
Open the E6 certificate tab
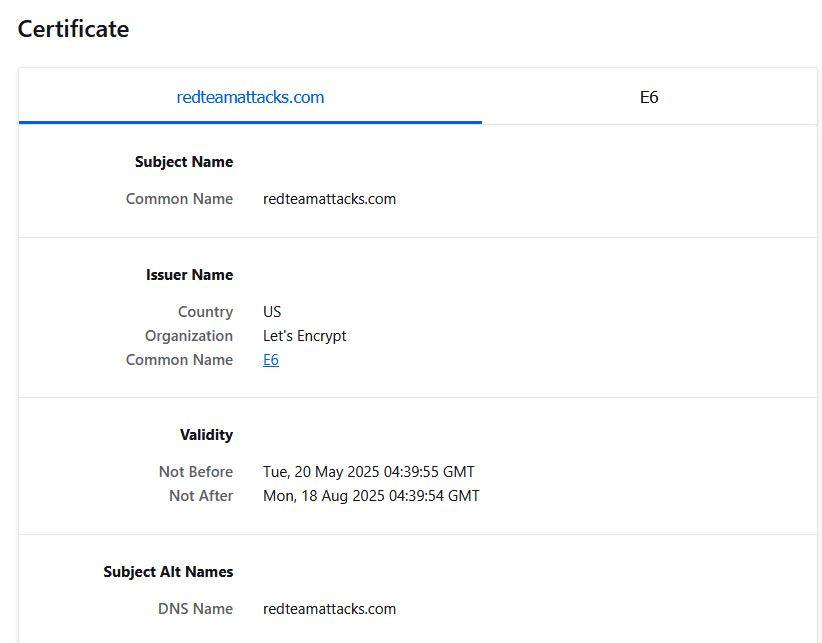point(649,97)
